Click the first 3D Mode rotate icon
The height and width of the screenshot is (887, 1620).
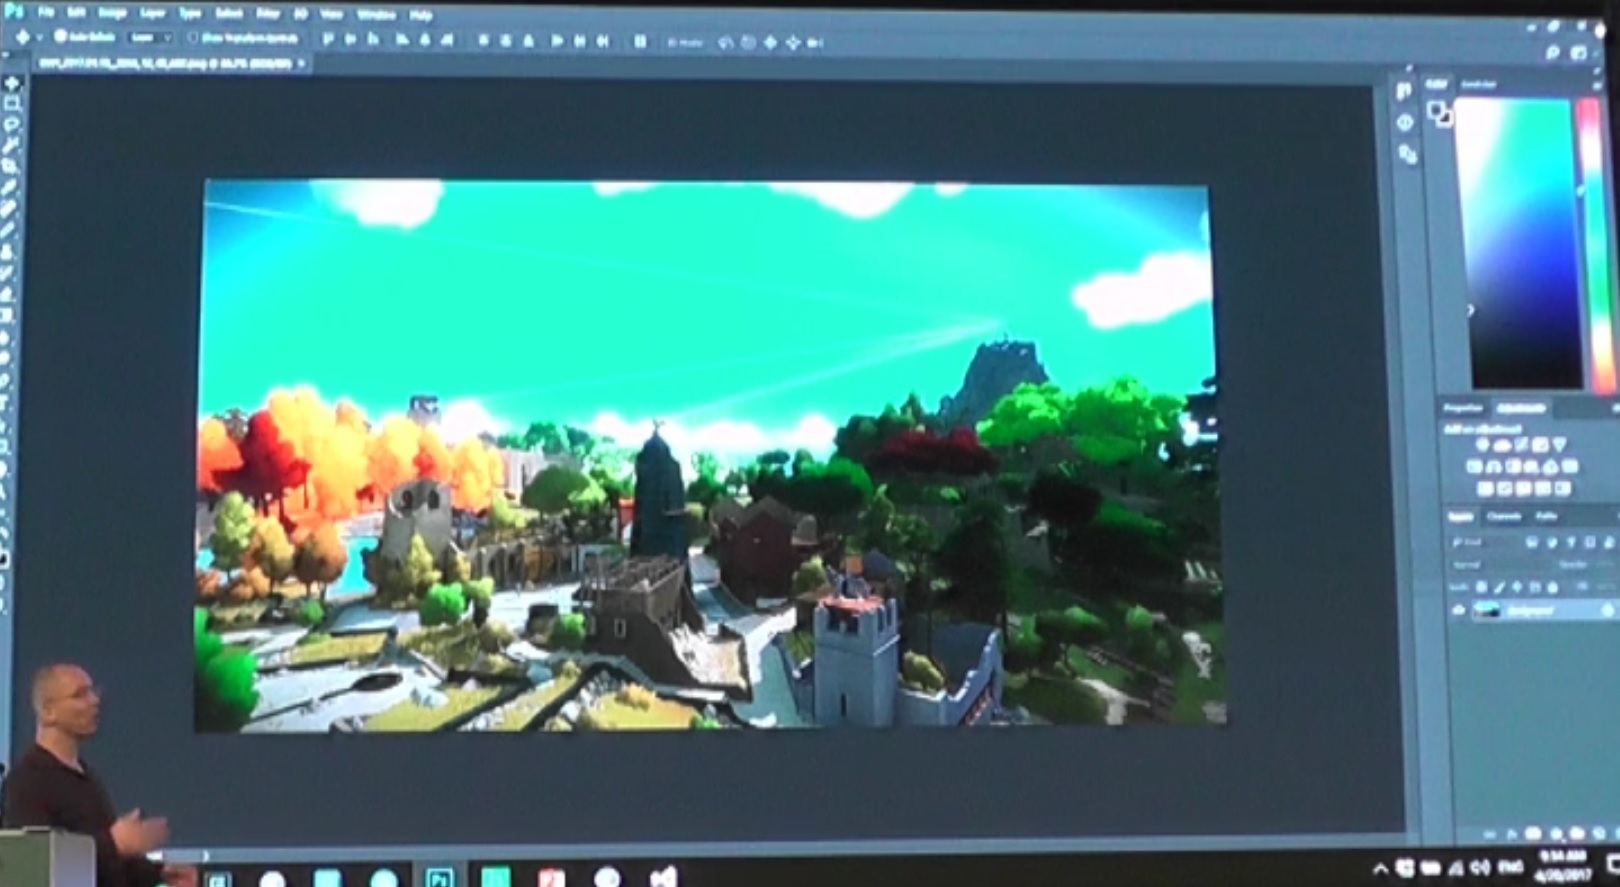click(725, 42)
